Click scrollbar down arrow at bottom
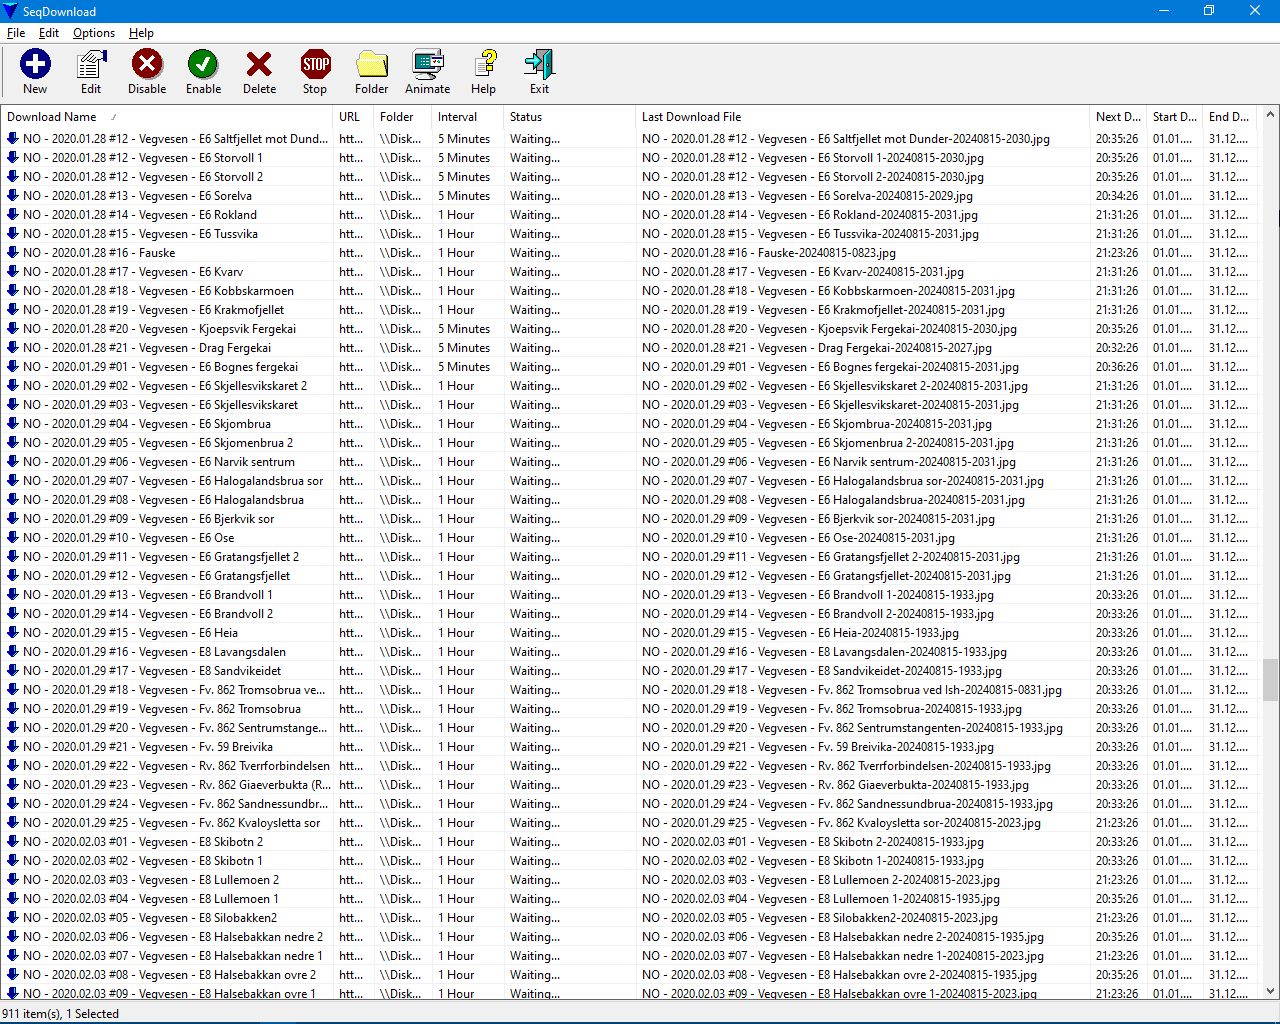This screenshot has height=1024, width=1280. coord(1270,991)
